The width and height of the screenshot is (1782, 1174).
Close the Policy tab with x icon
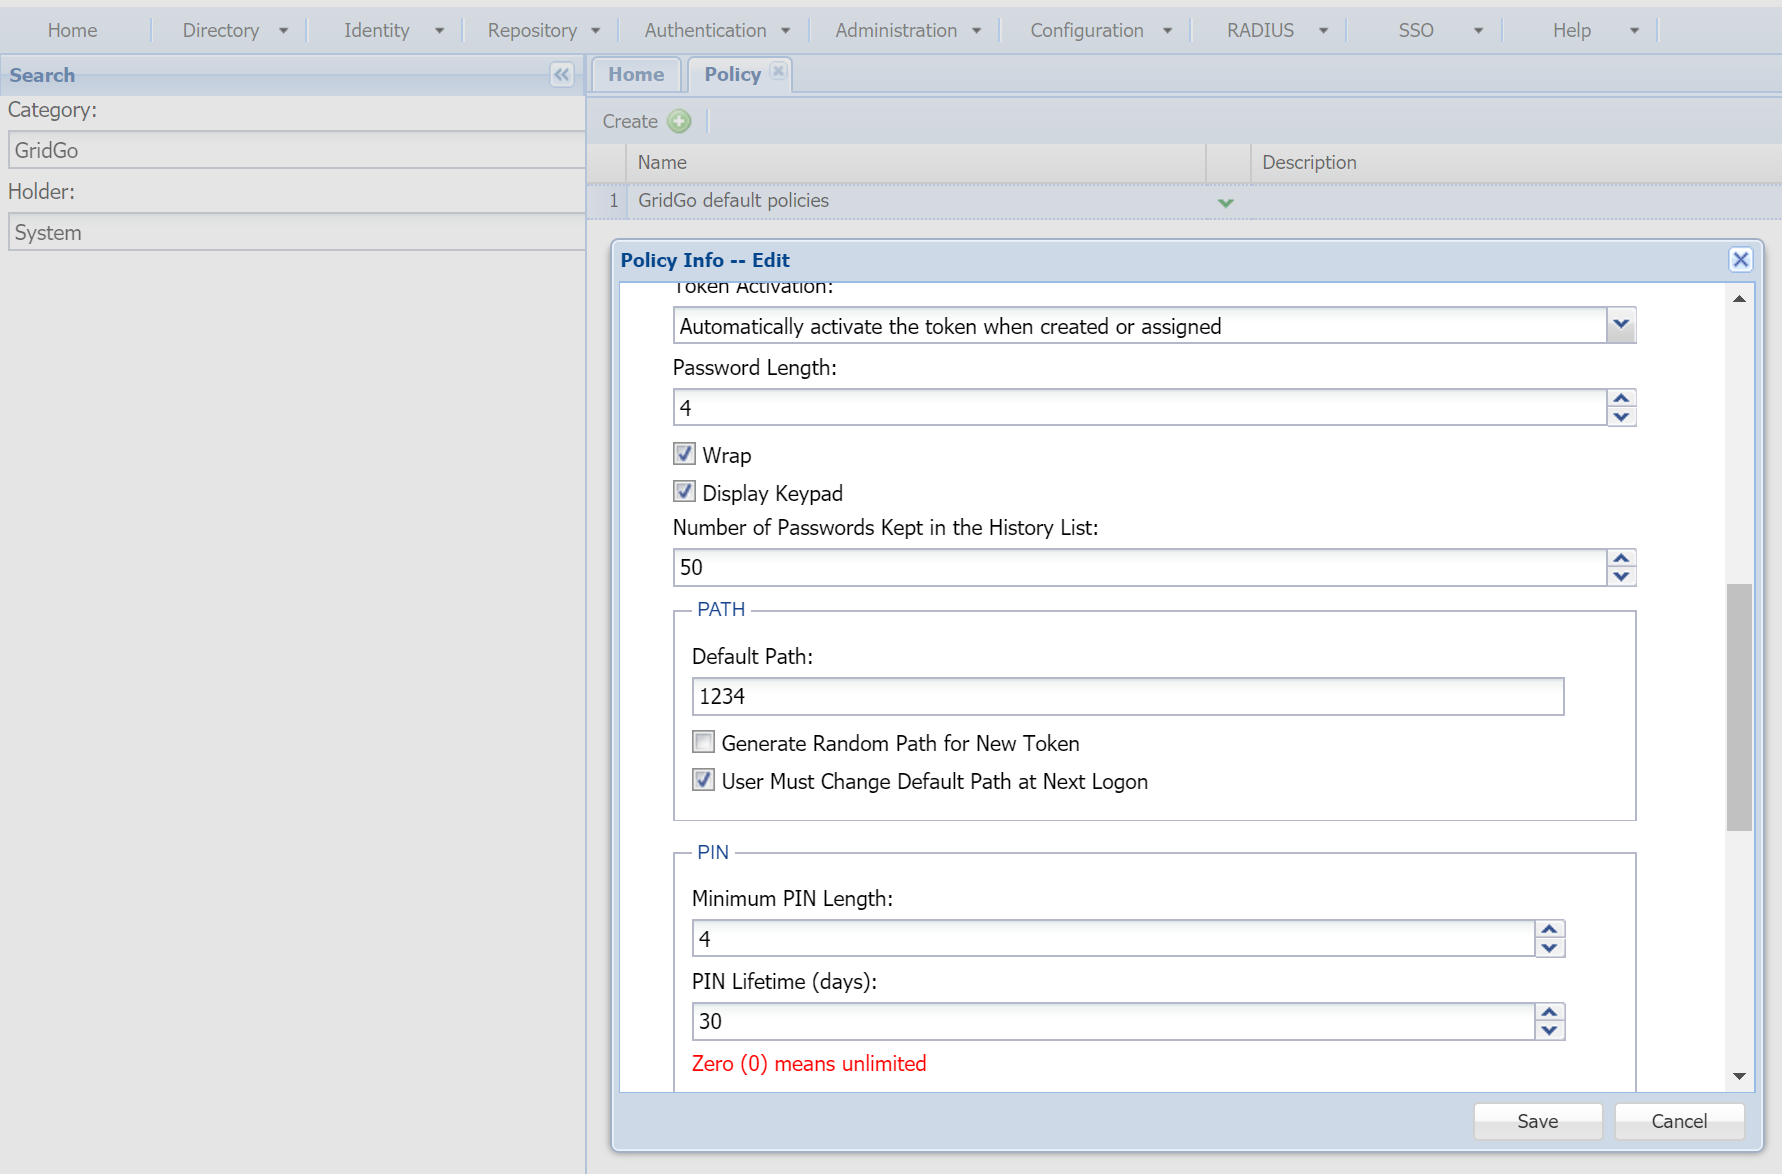tap(778, 71)
